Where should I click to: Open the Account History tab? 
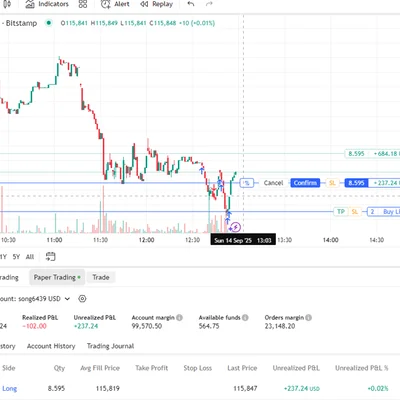[x=51, y=346]
